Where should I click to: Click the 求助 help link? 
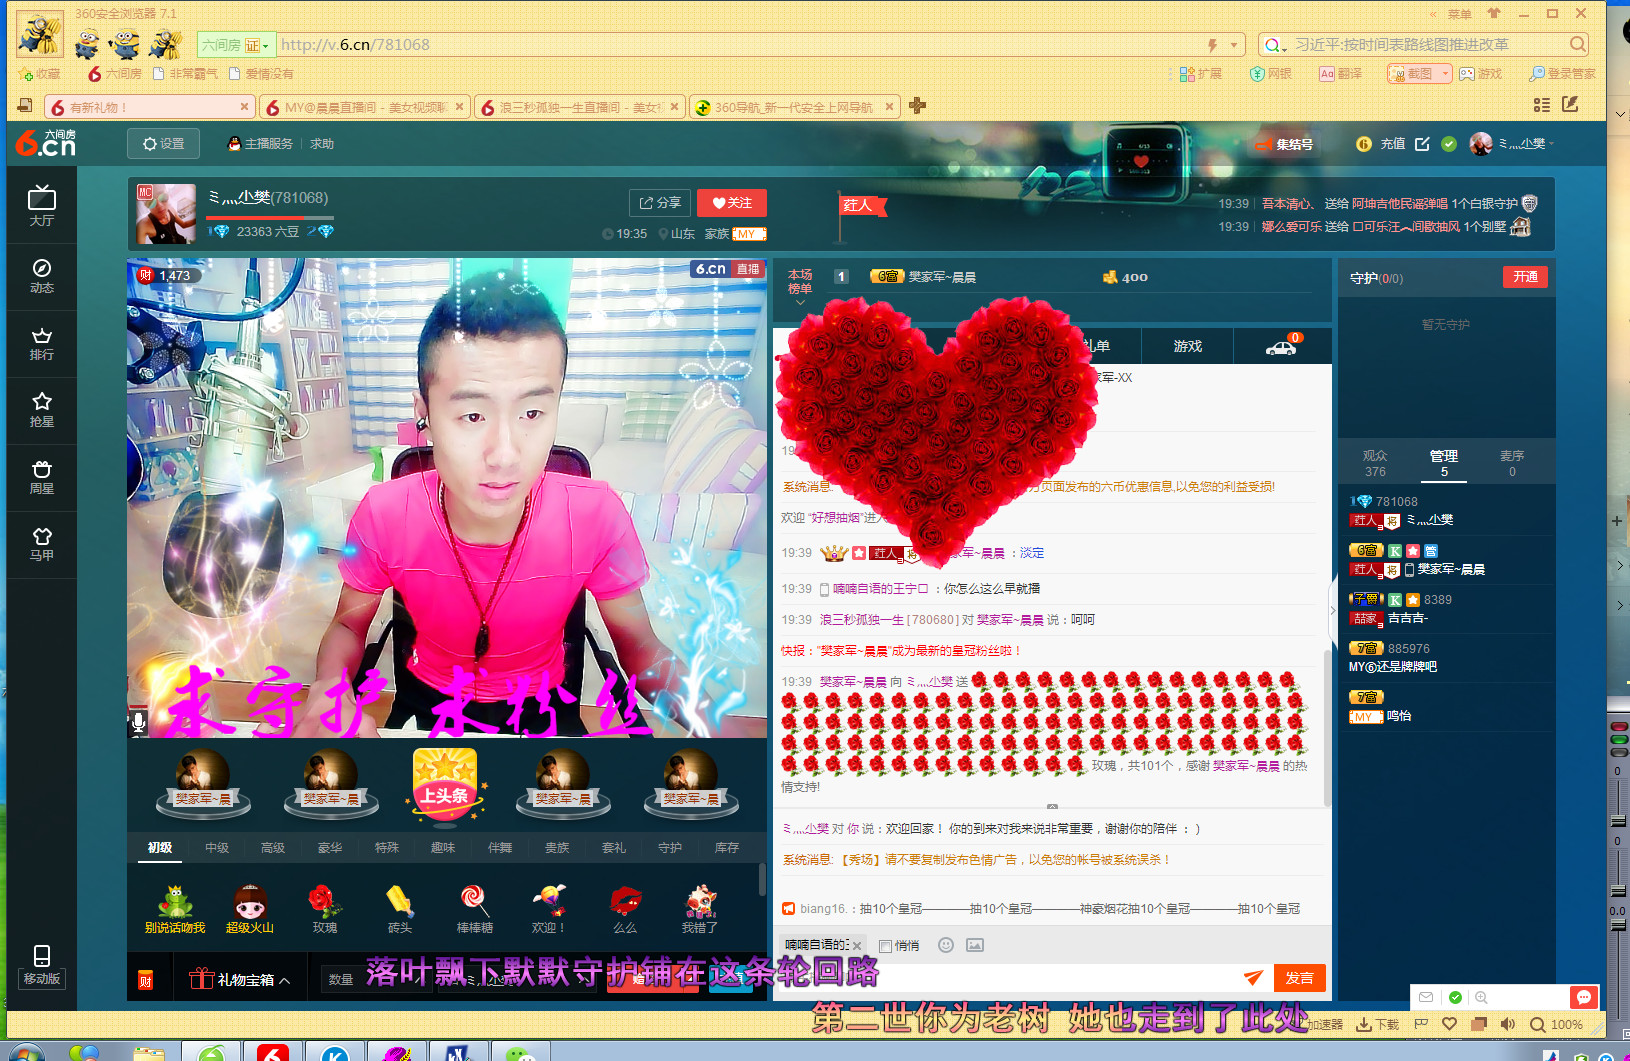(321, 144)
